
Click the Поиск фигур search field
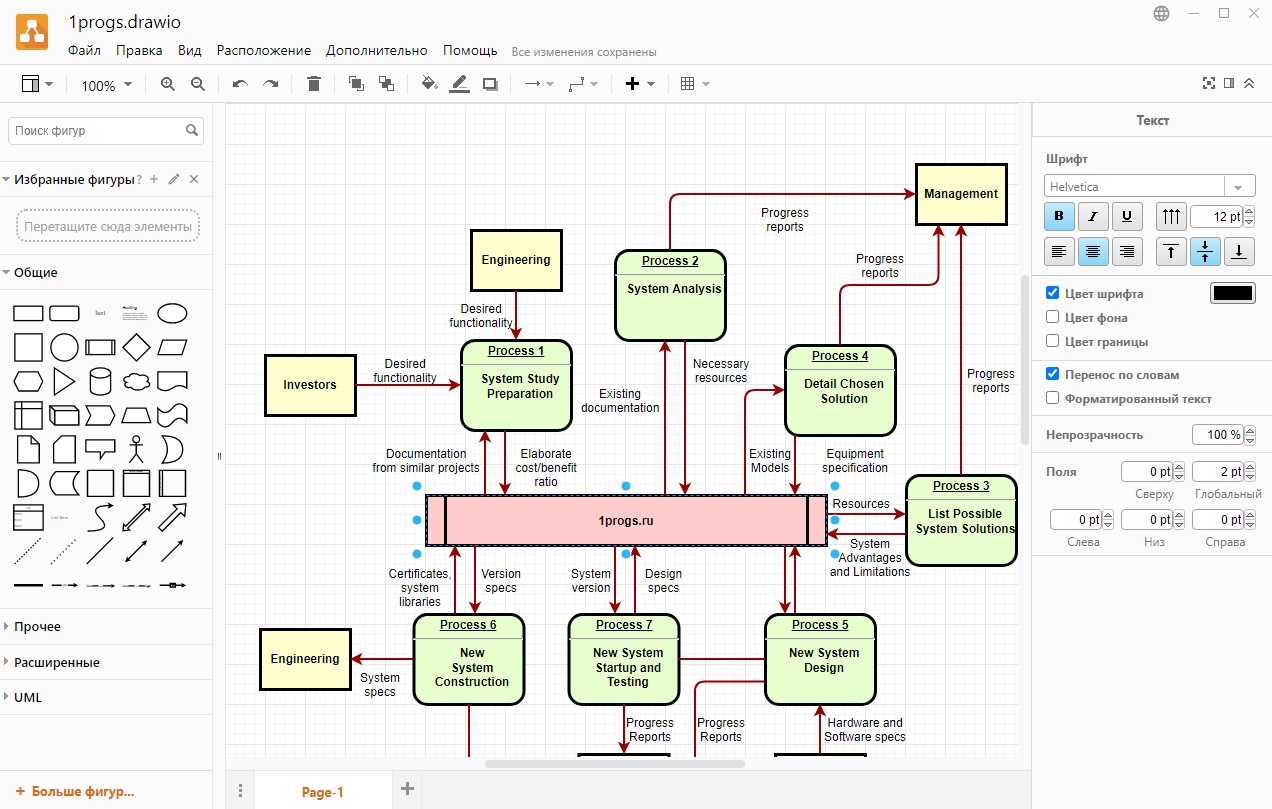coord(98,131)
